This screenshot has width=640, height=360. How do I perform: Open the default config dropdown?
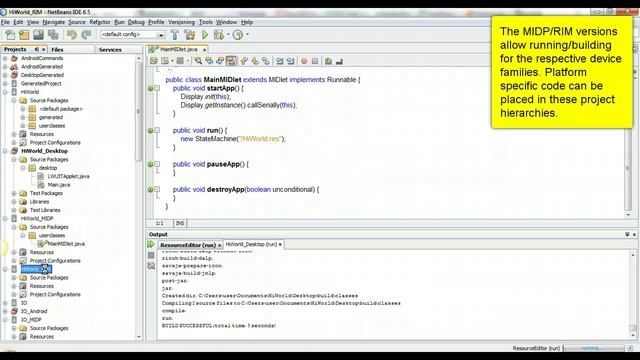[x=161, y=35]
